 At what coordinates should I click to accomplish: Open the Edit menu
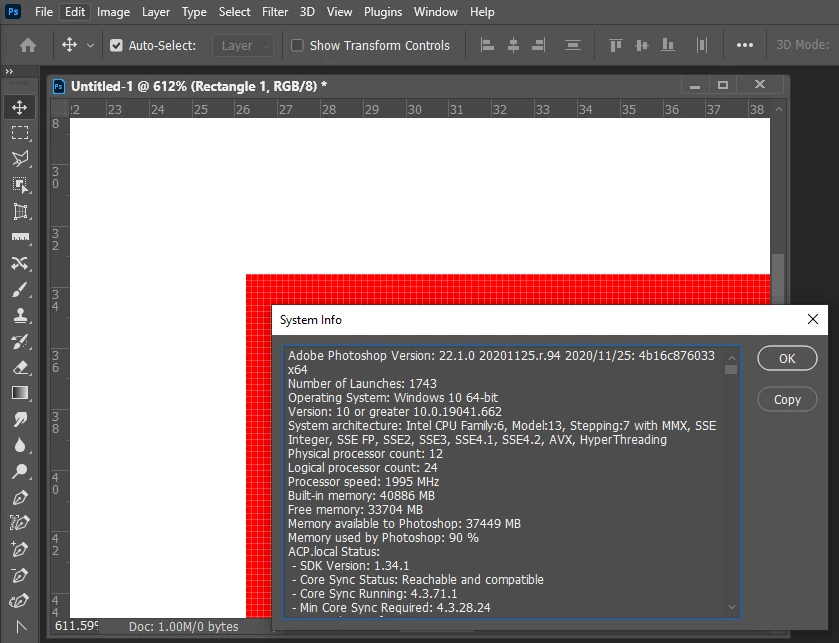75,12
